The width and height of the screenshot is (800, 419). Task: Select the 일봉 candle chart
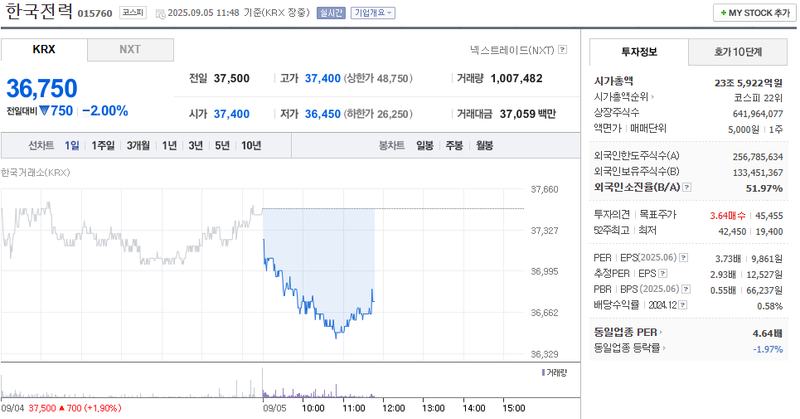(x=425, y=146)
